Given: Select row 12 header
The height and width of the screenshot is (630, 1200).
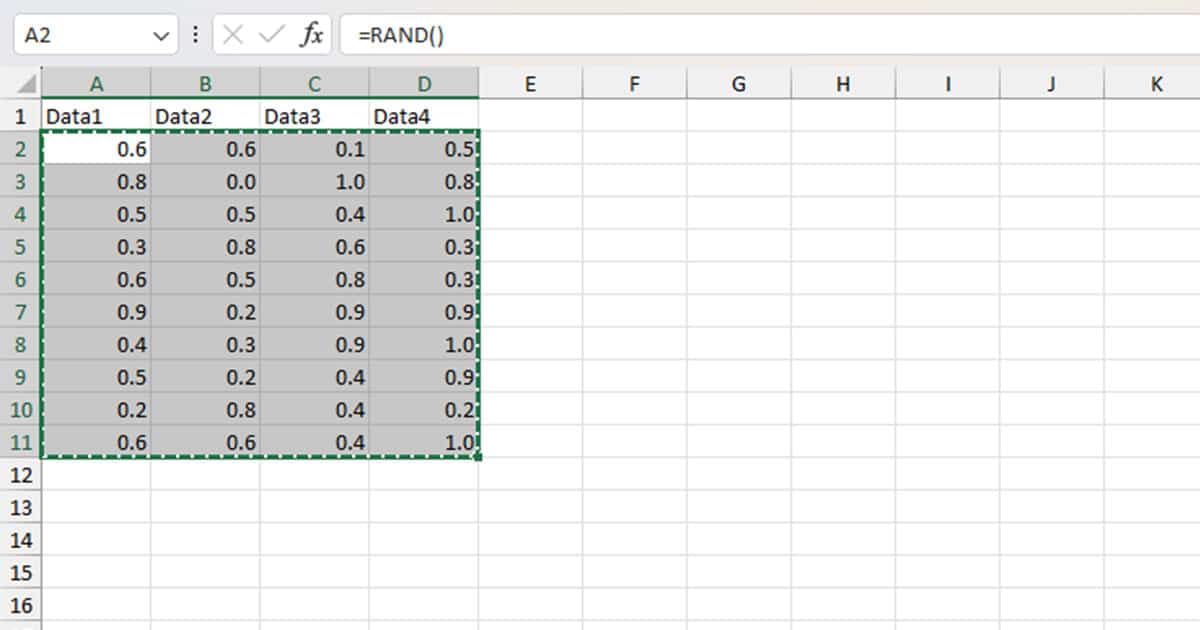Looking at the screenshot, I should pyautogui.click(x=21, y=475).
